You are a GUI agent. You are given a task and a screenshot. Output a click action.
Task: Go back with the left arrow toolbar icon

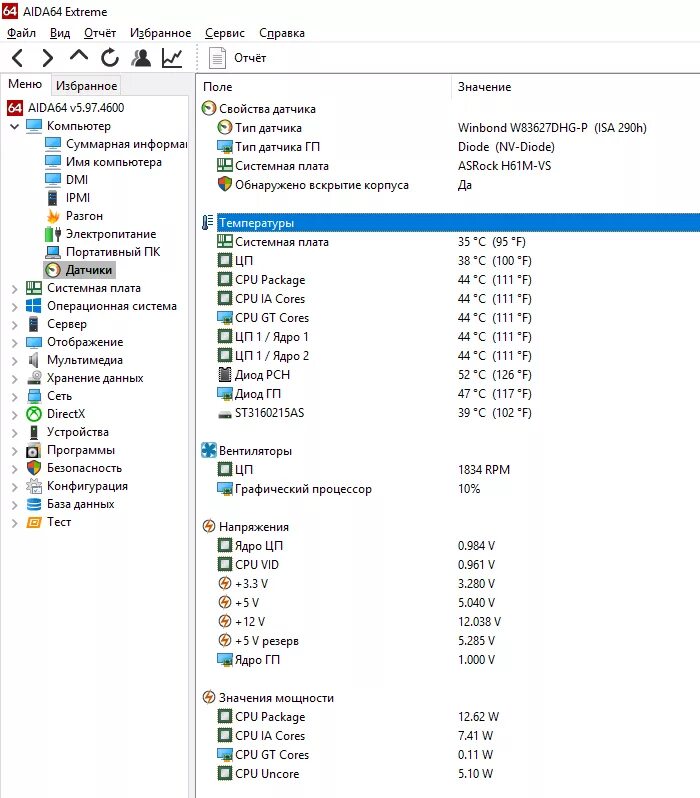coord(17,58)
